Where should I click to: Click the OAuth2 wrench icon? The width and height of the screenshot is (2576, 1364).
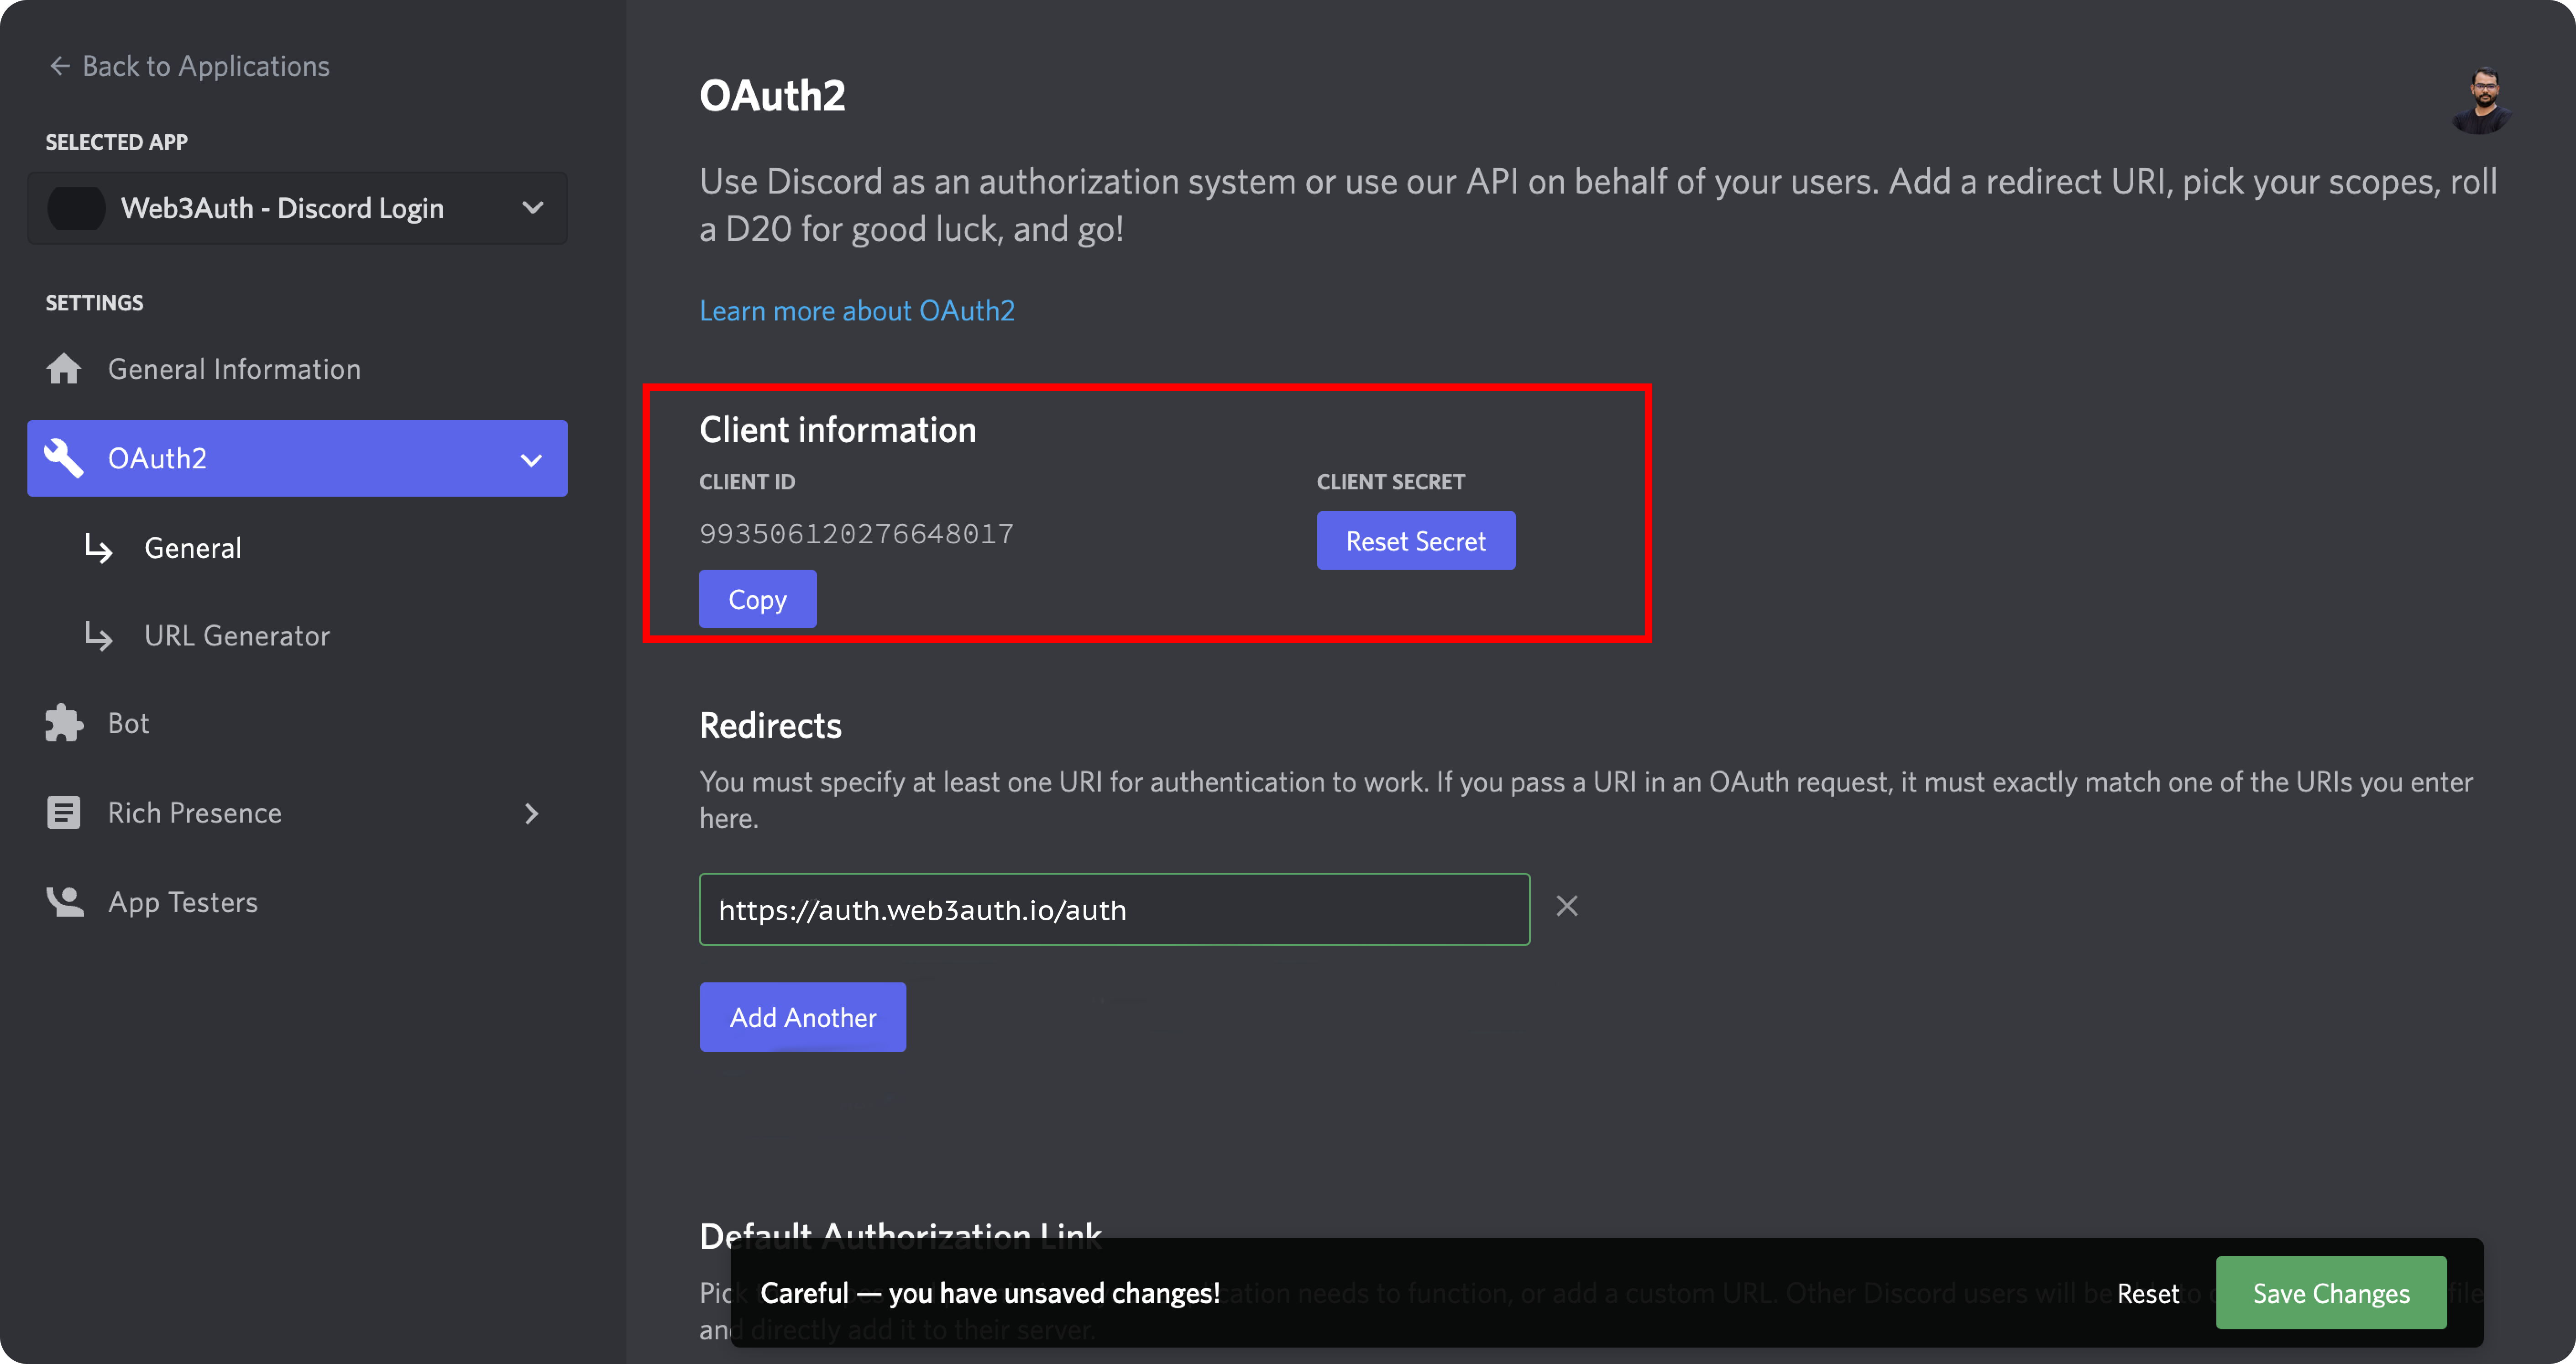click(x=63, y=458)
